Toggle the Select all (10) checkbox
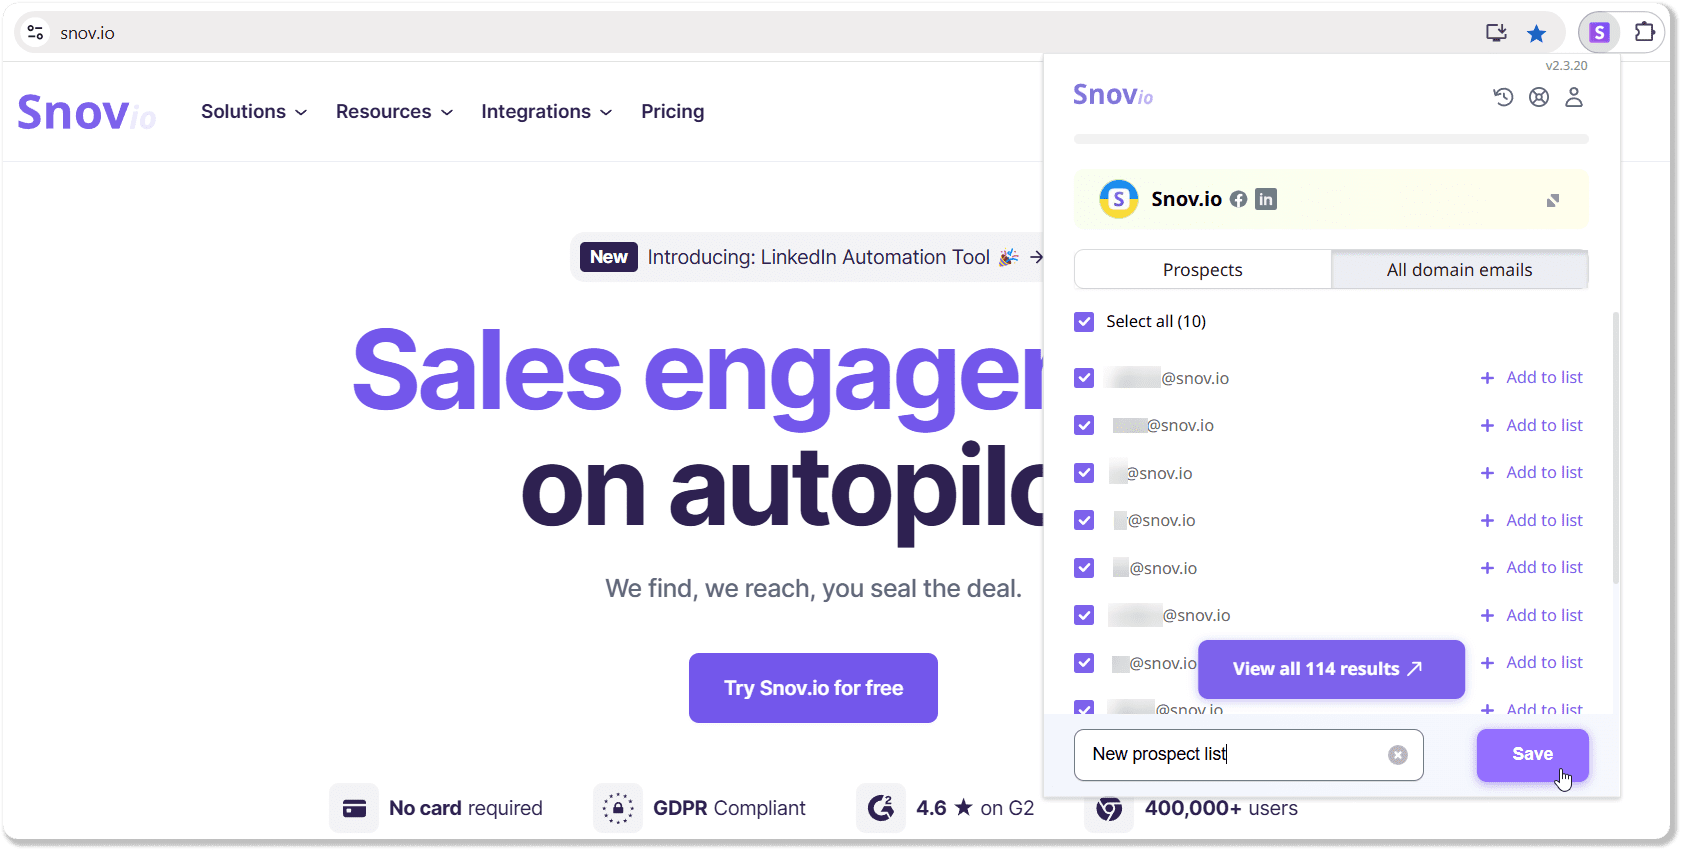The height and width of the screenshot is (850, 1681). [1084, 321]
